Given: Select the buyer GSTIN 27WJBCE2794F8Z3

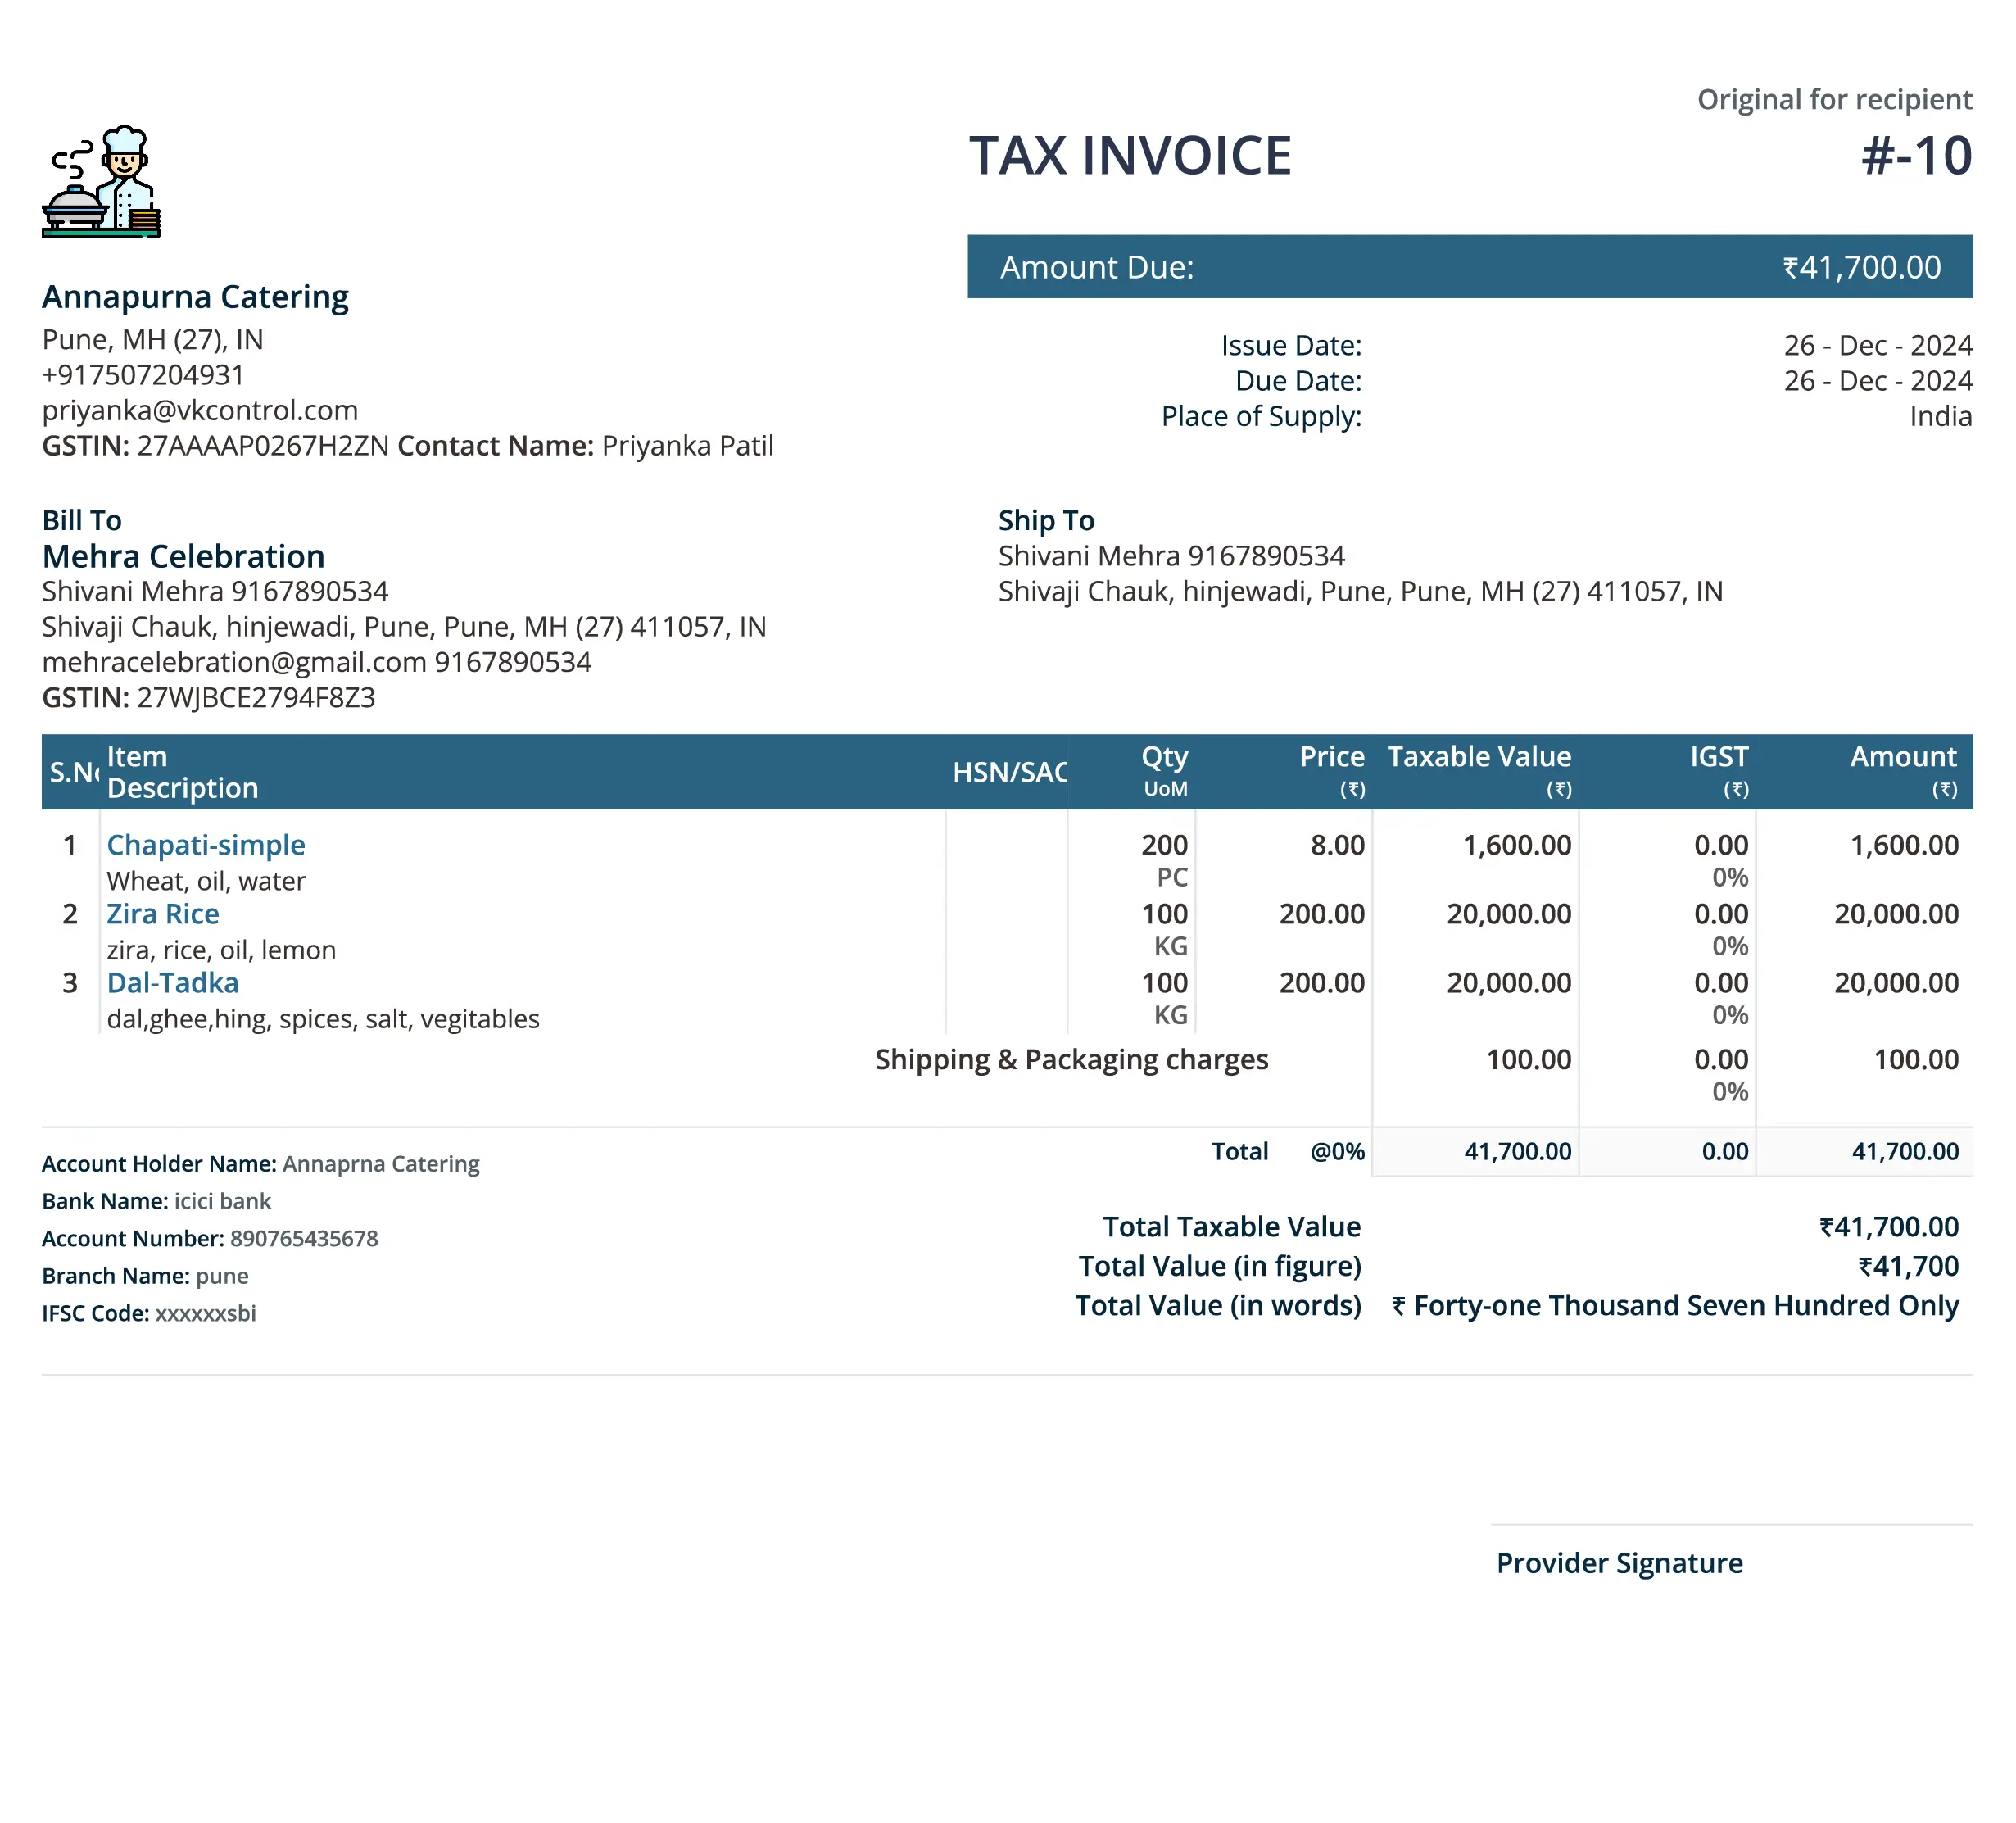Looking at the screenshot, I should point(256,697).
